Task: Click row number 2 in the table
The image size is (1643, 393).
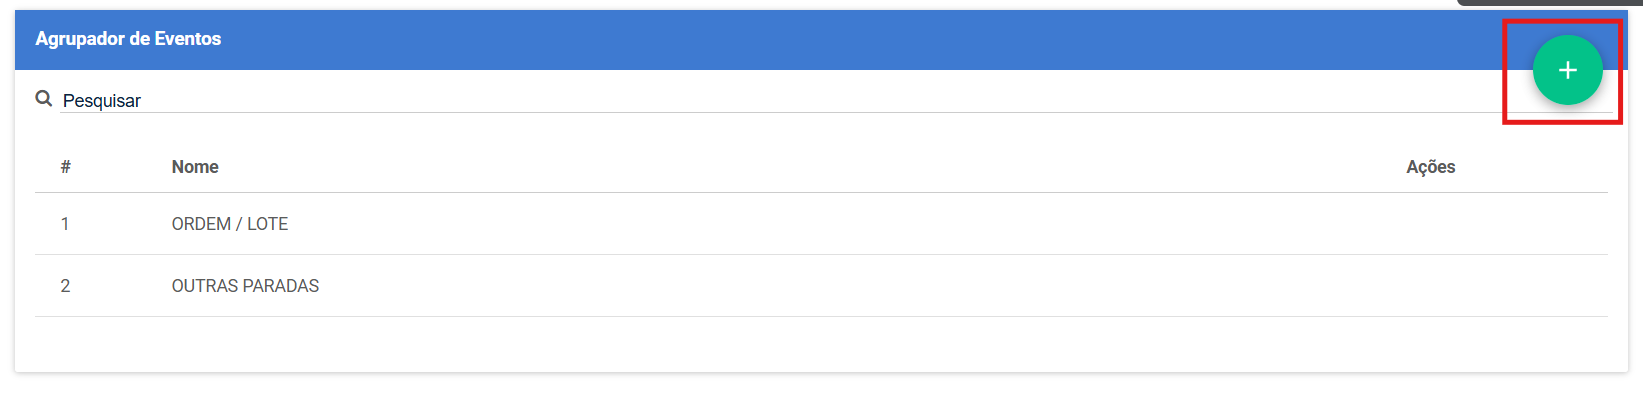Action: [x=65, y=286]
